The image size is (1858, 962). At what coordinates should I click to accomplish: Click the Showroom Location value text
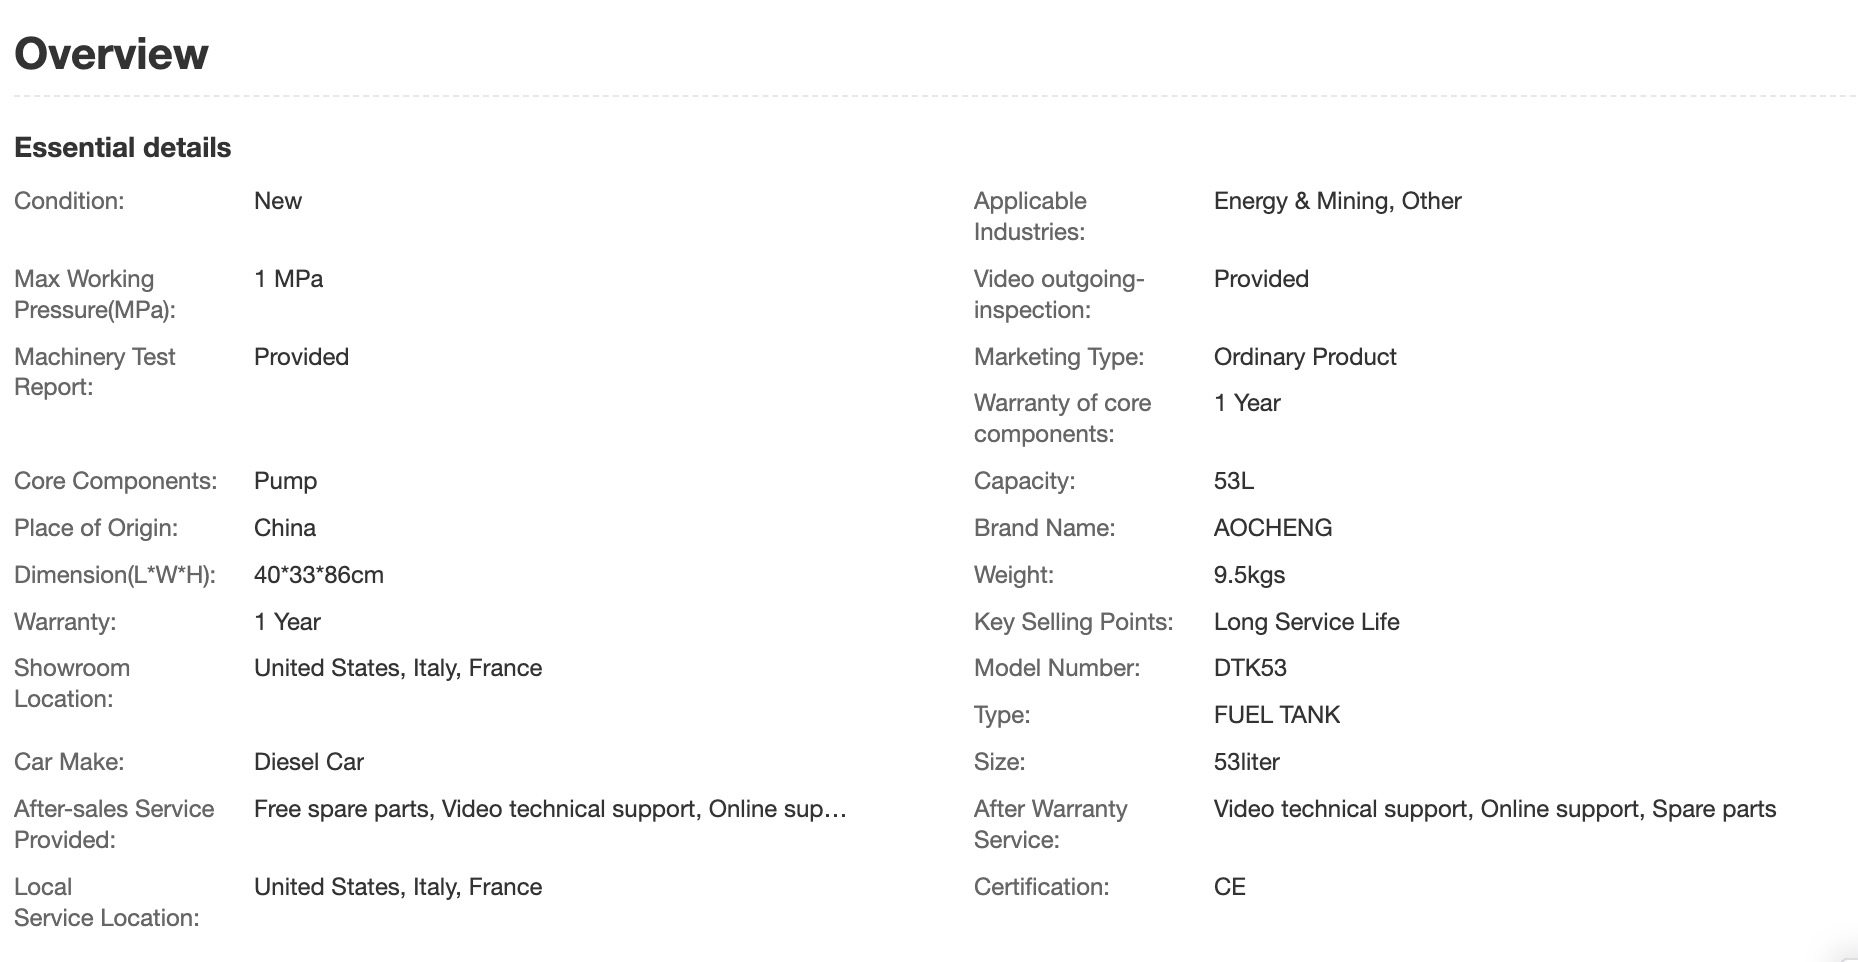397,668
